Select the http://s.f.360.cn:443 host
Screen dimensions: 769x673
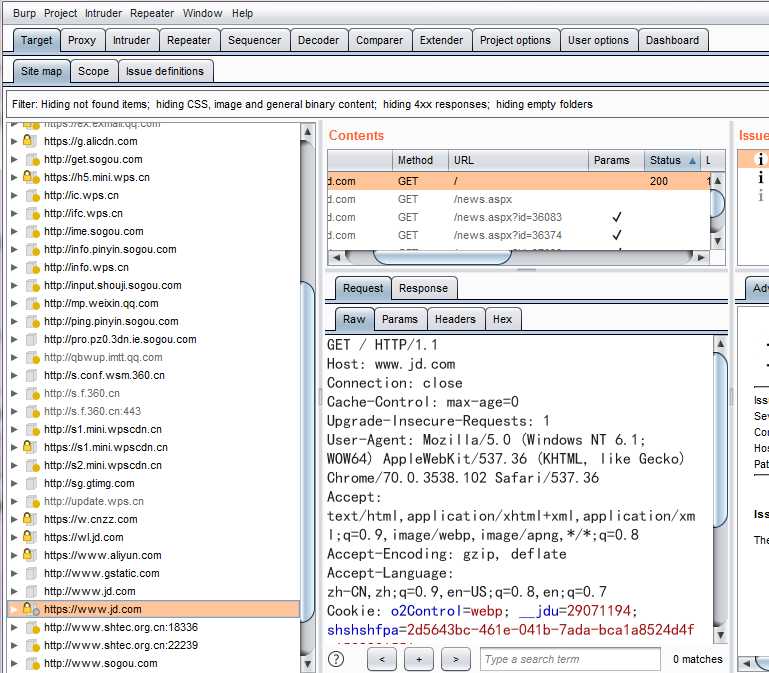[x=92, y=411]
